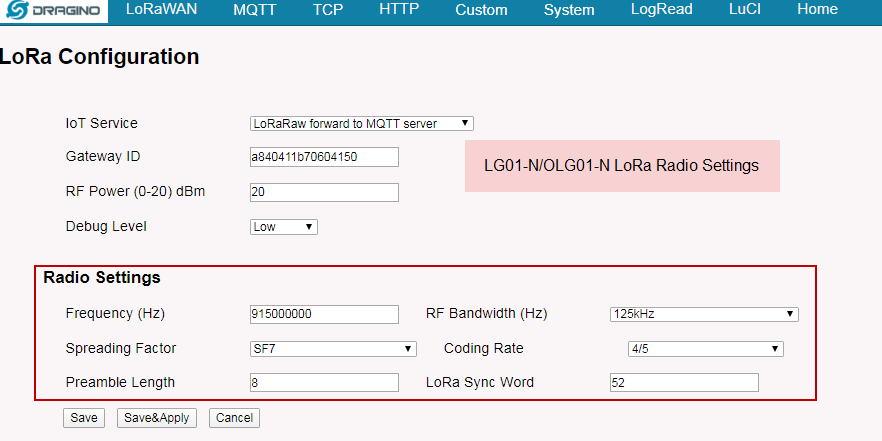Screen dimensions: 882x441
Task: Open the Spreading Factor dropdown
Action: tap(334, 349)
